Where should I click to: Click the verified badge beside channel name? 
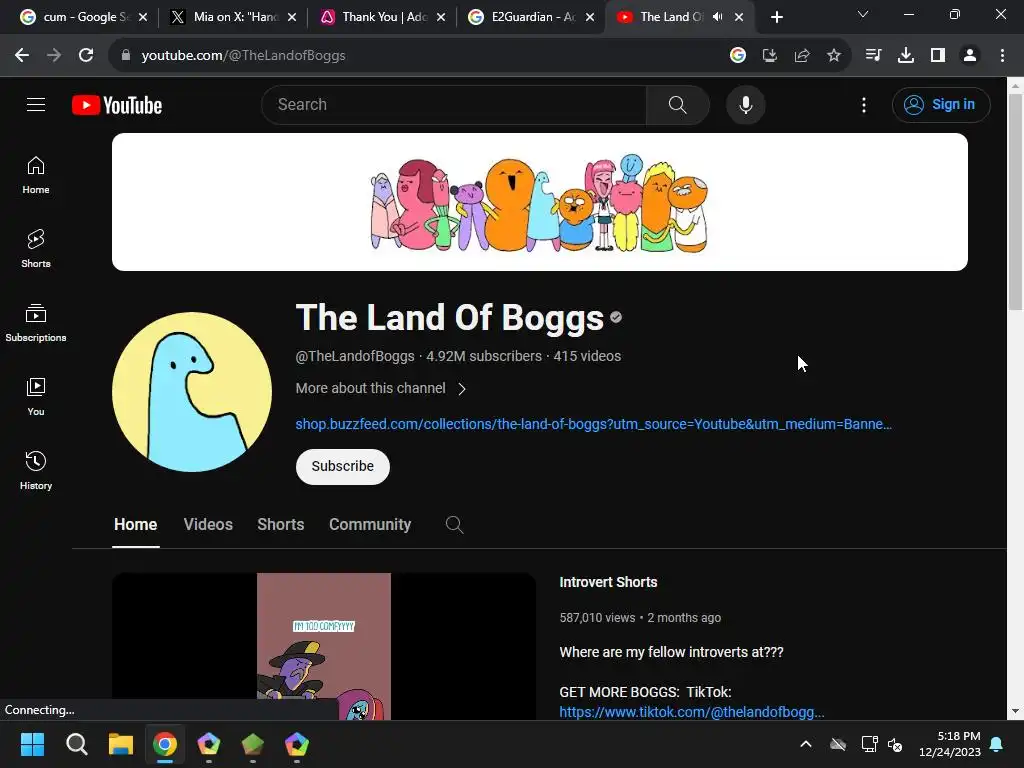point(616,317)
